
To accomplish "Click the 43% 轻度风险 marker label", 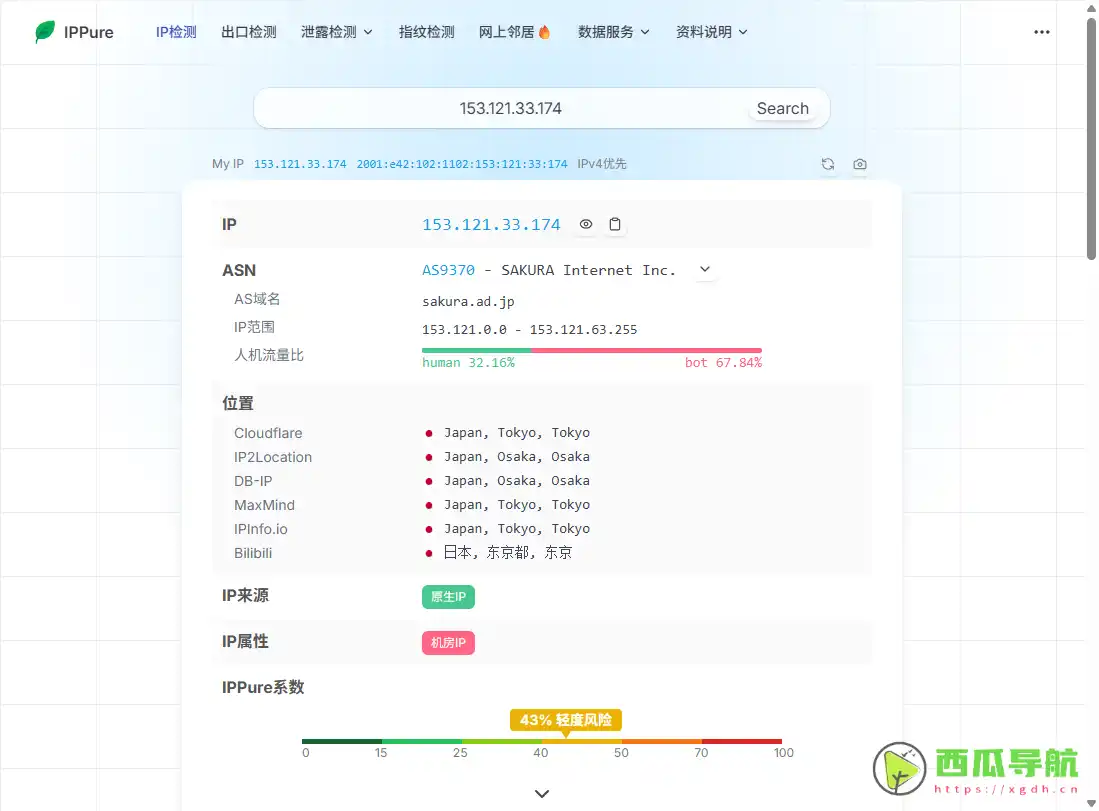I will pos(566,720).
